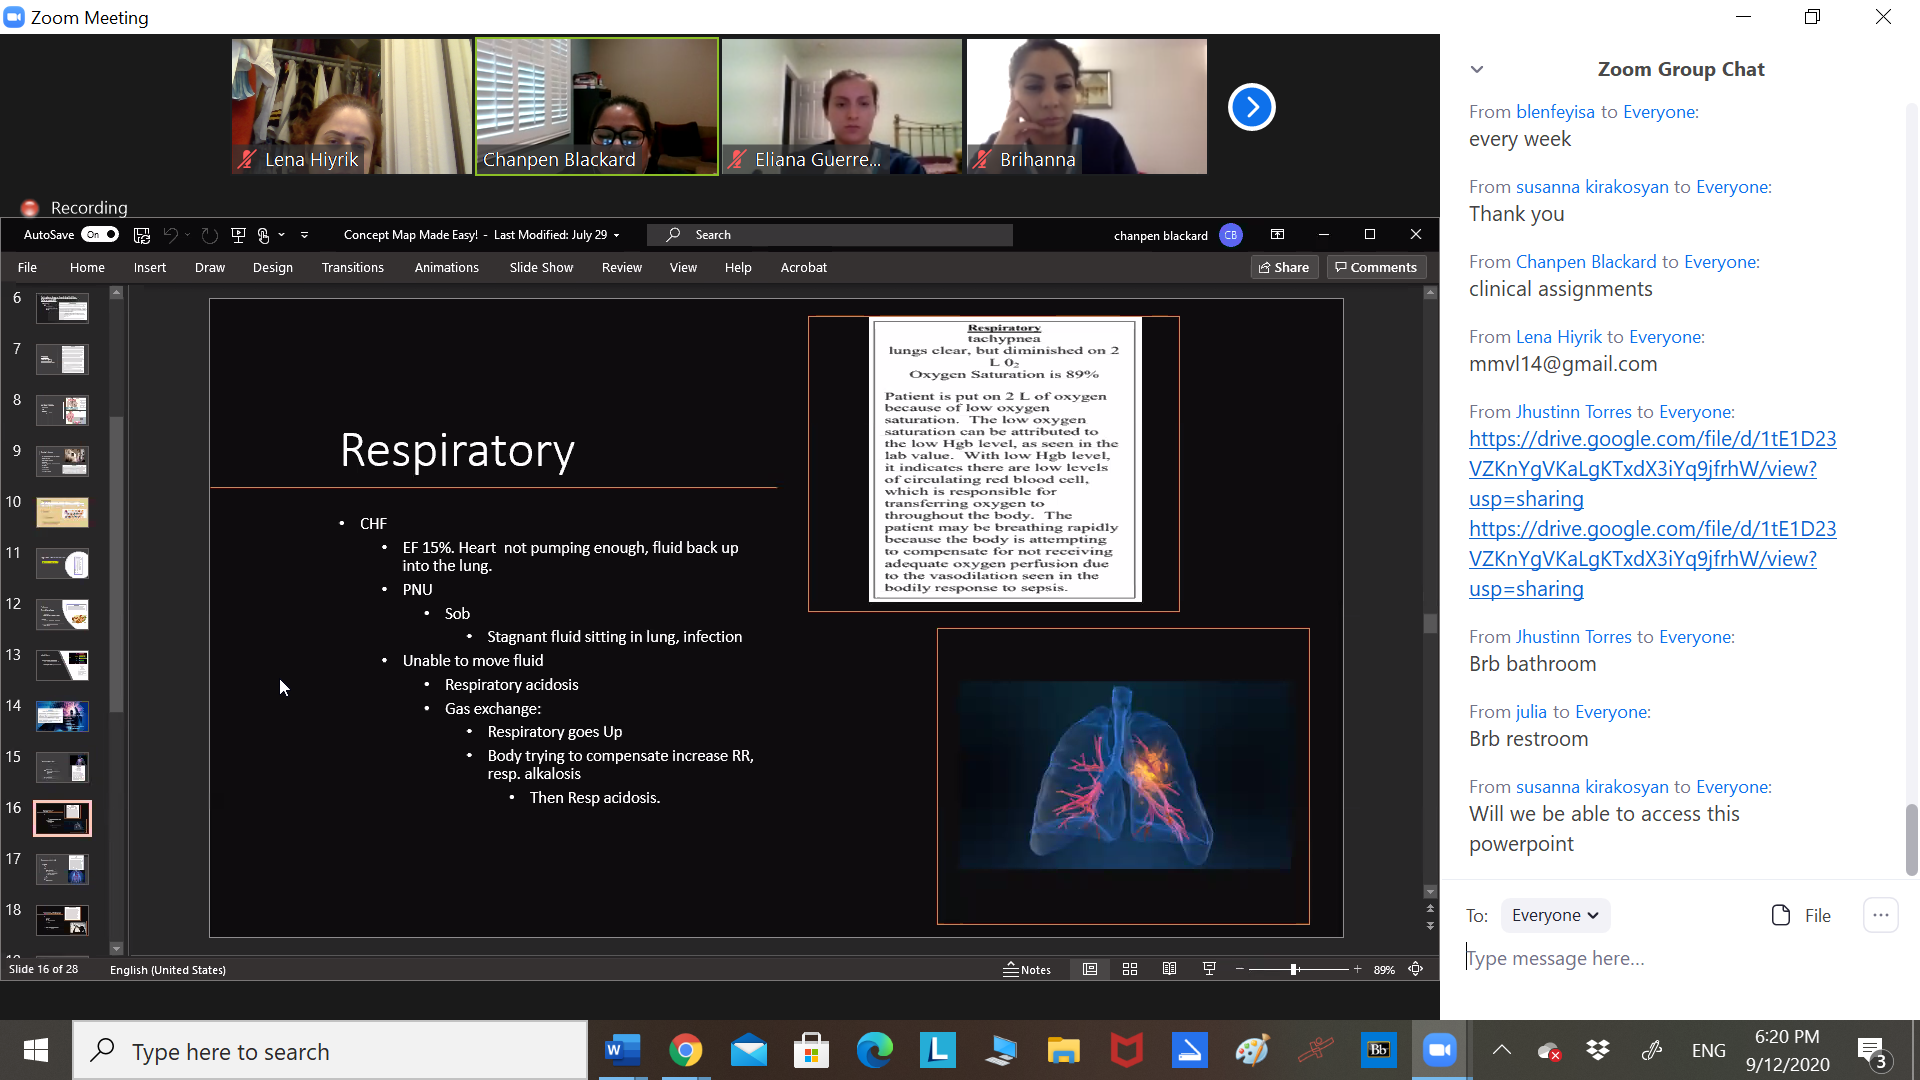The image size is (1920, 1080).
Task: Click the Windows taskbar search box
Action: (330, 1051)
